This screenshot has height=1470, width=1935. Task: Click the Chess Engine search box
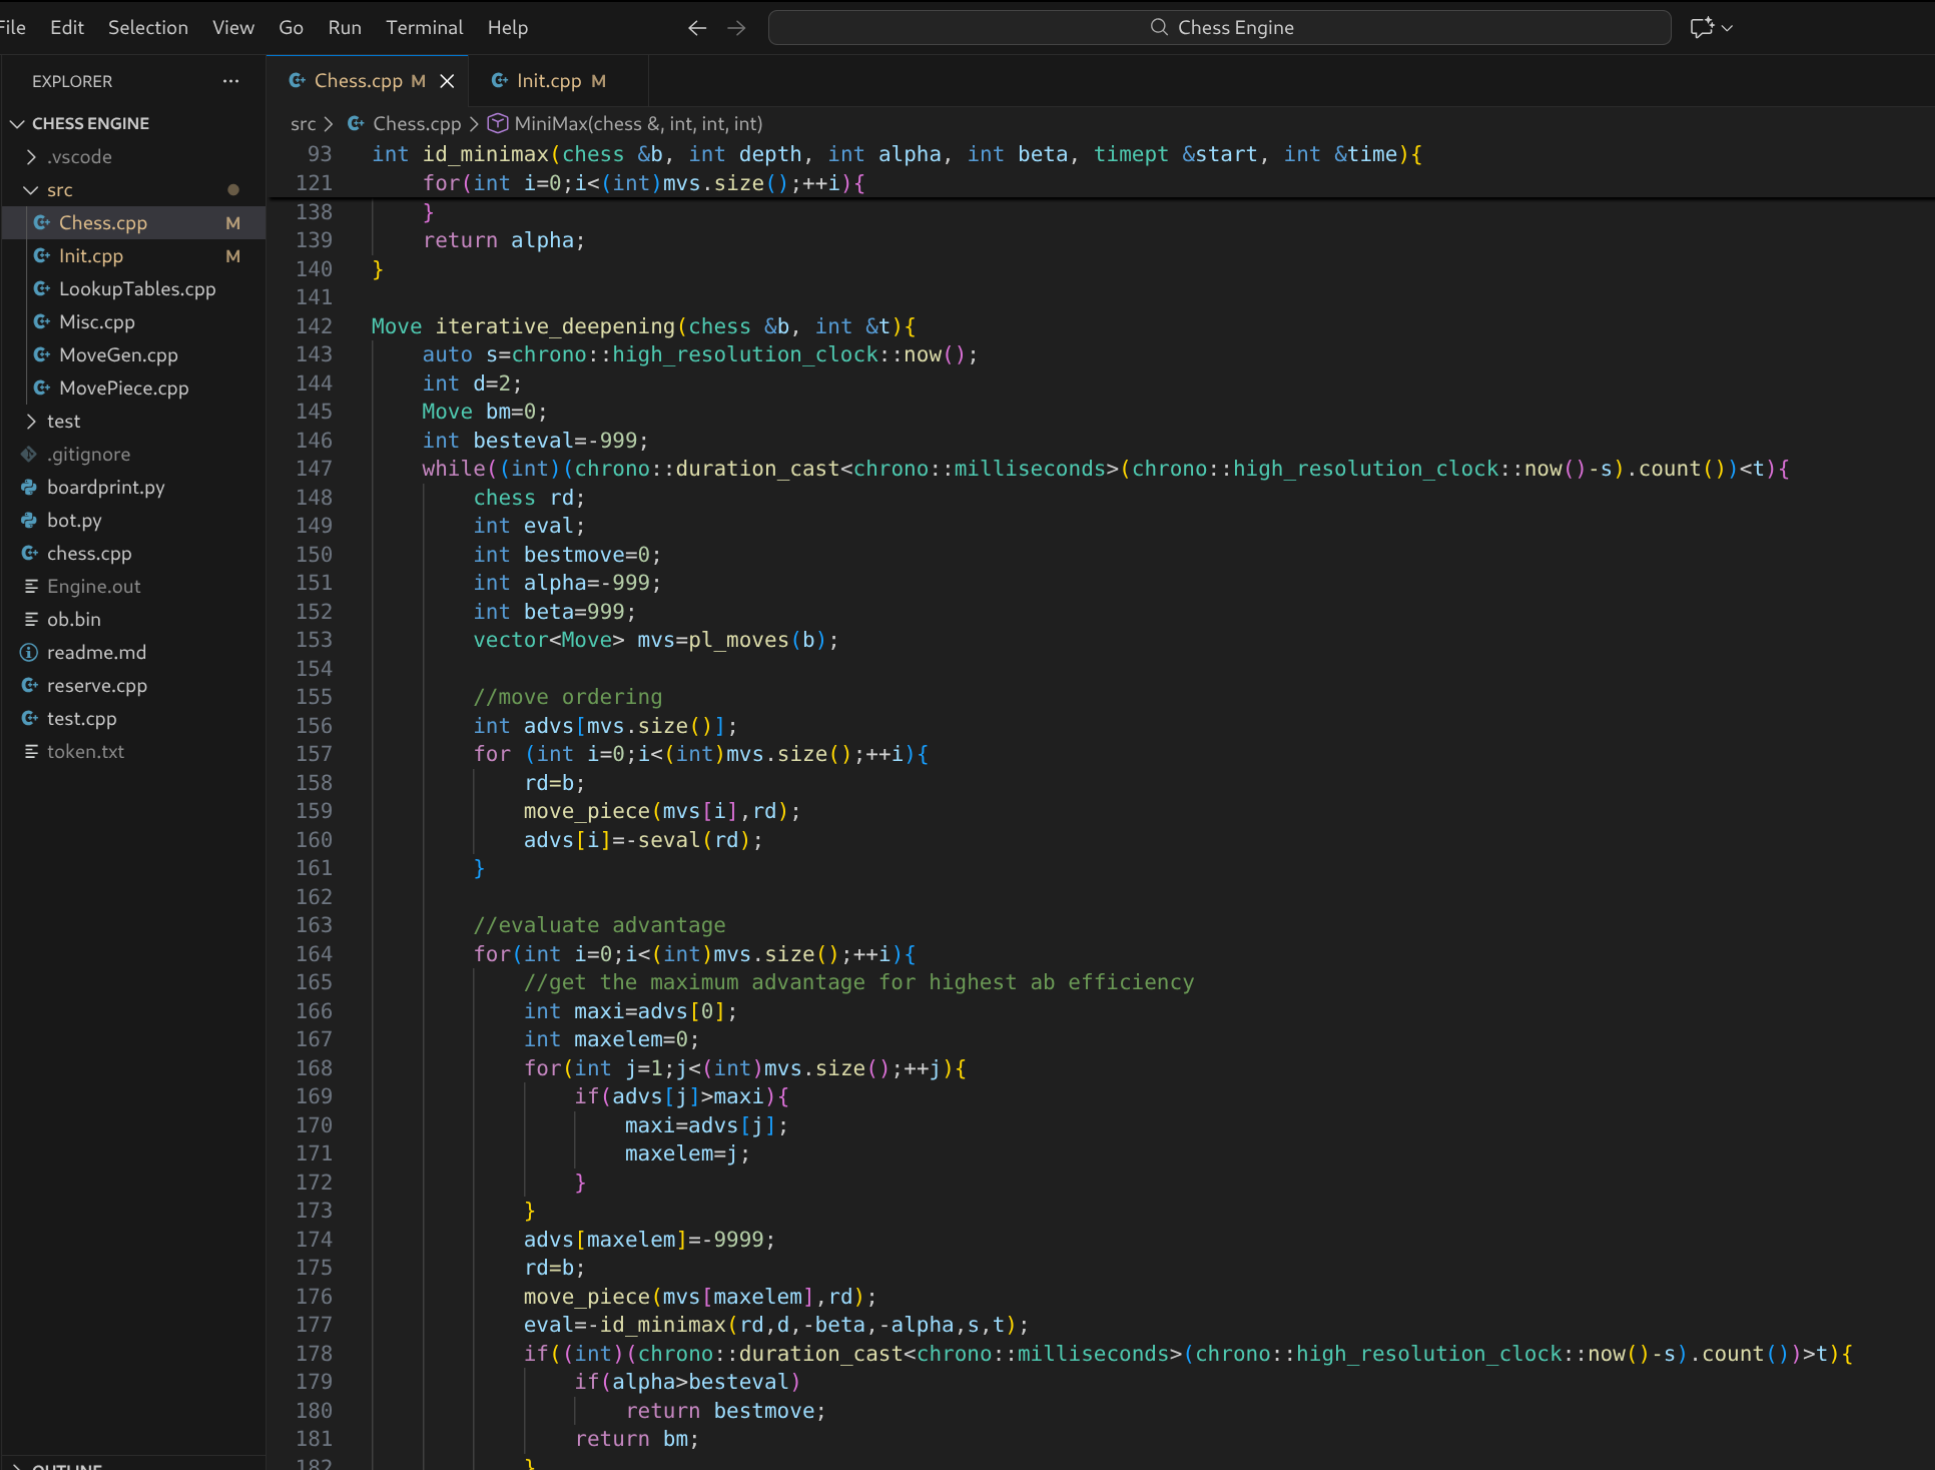click(1219, 28)
